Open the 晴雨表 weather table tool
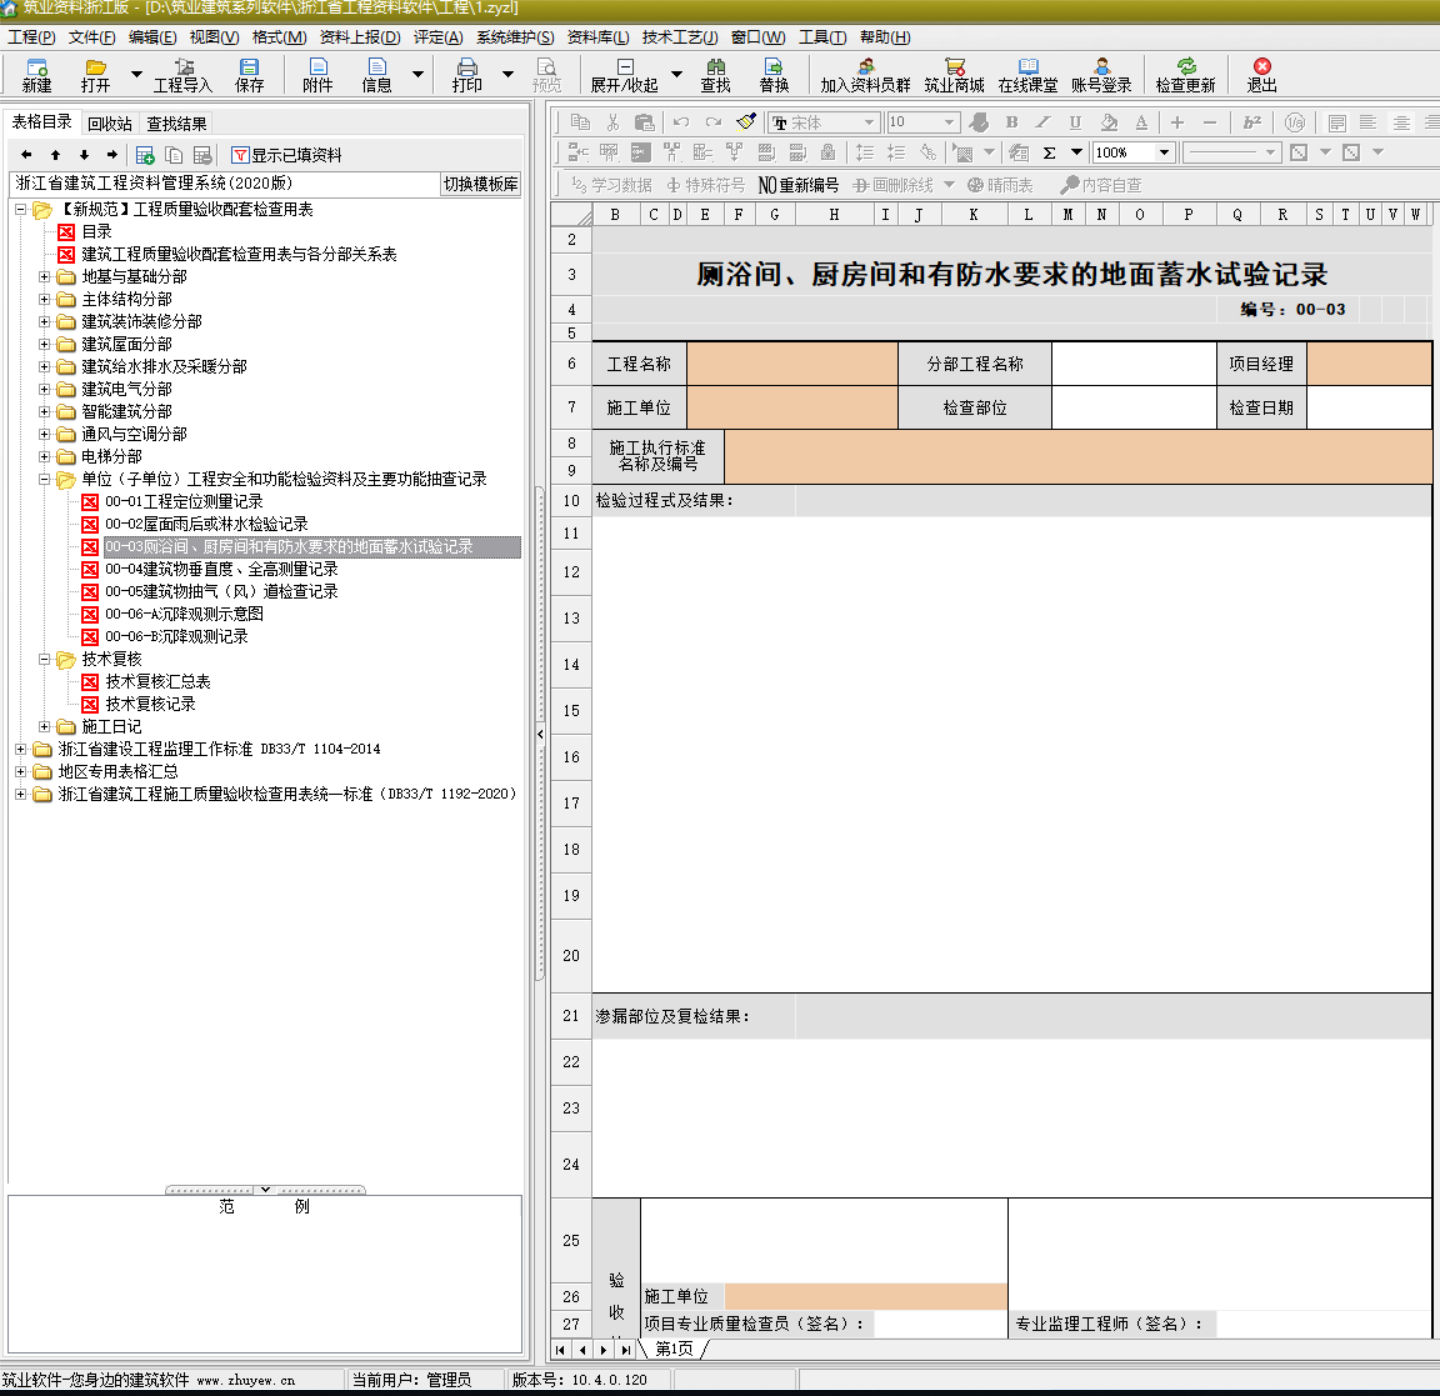Viewport: 1440px width, 1396px height. 1000,185
